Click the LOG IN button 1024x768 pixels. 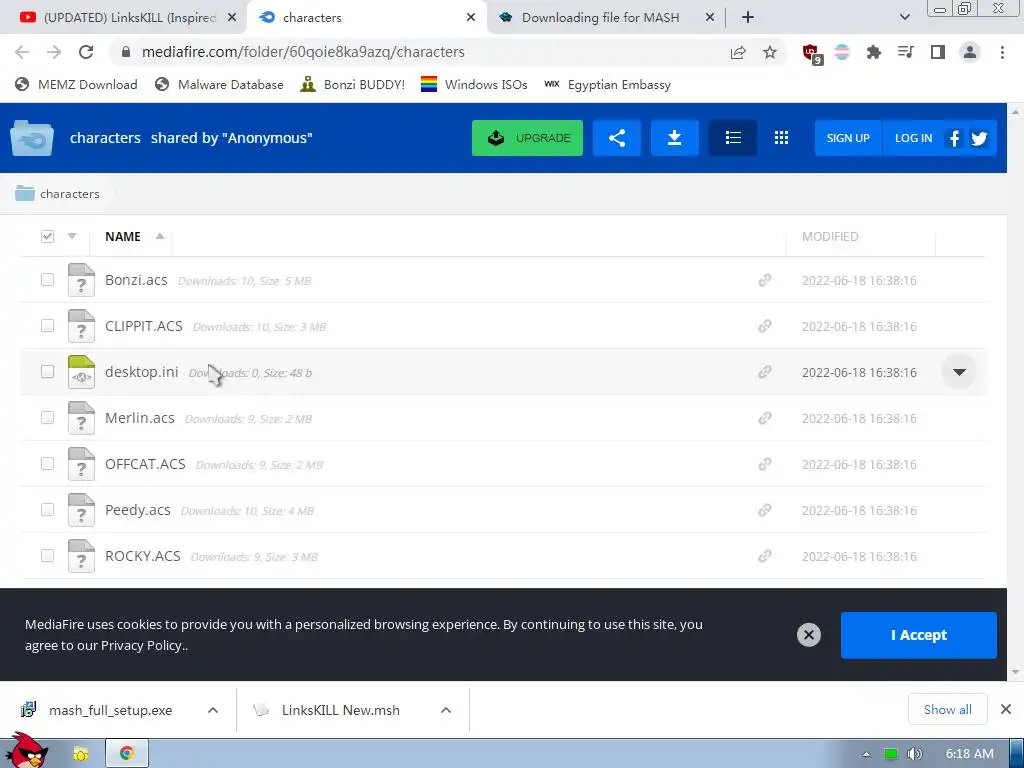(x=913, y=138)
